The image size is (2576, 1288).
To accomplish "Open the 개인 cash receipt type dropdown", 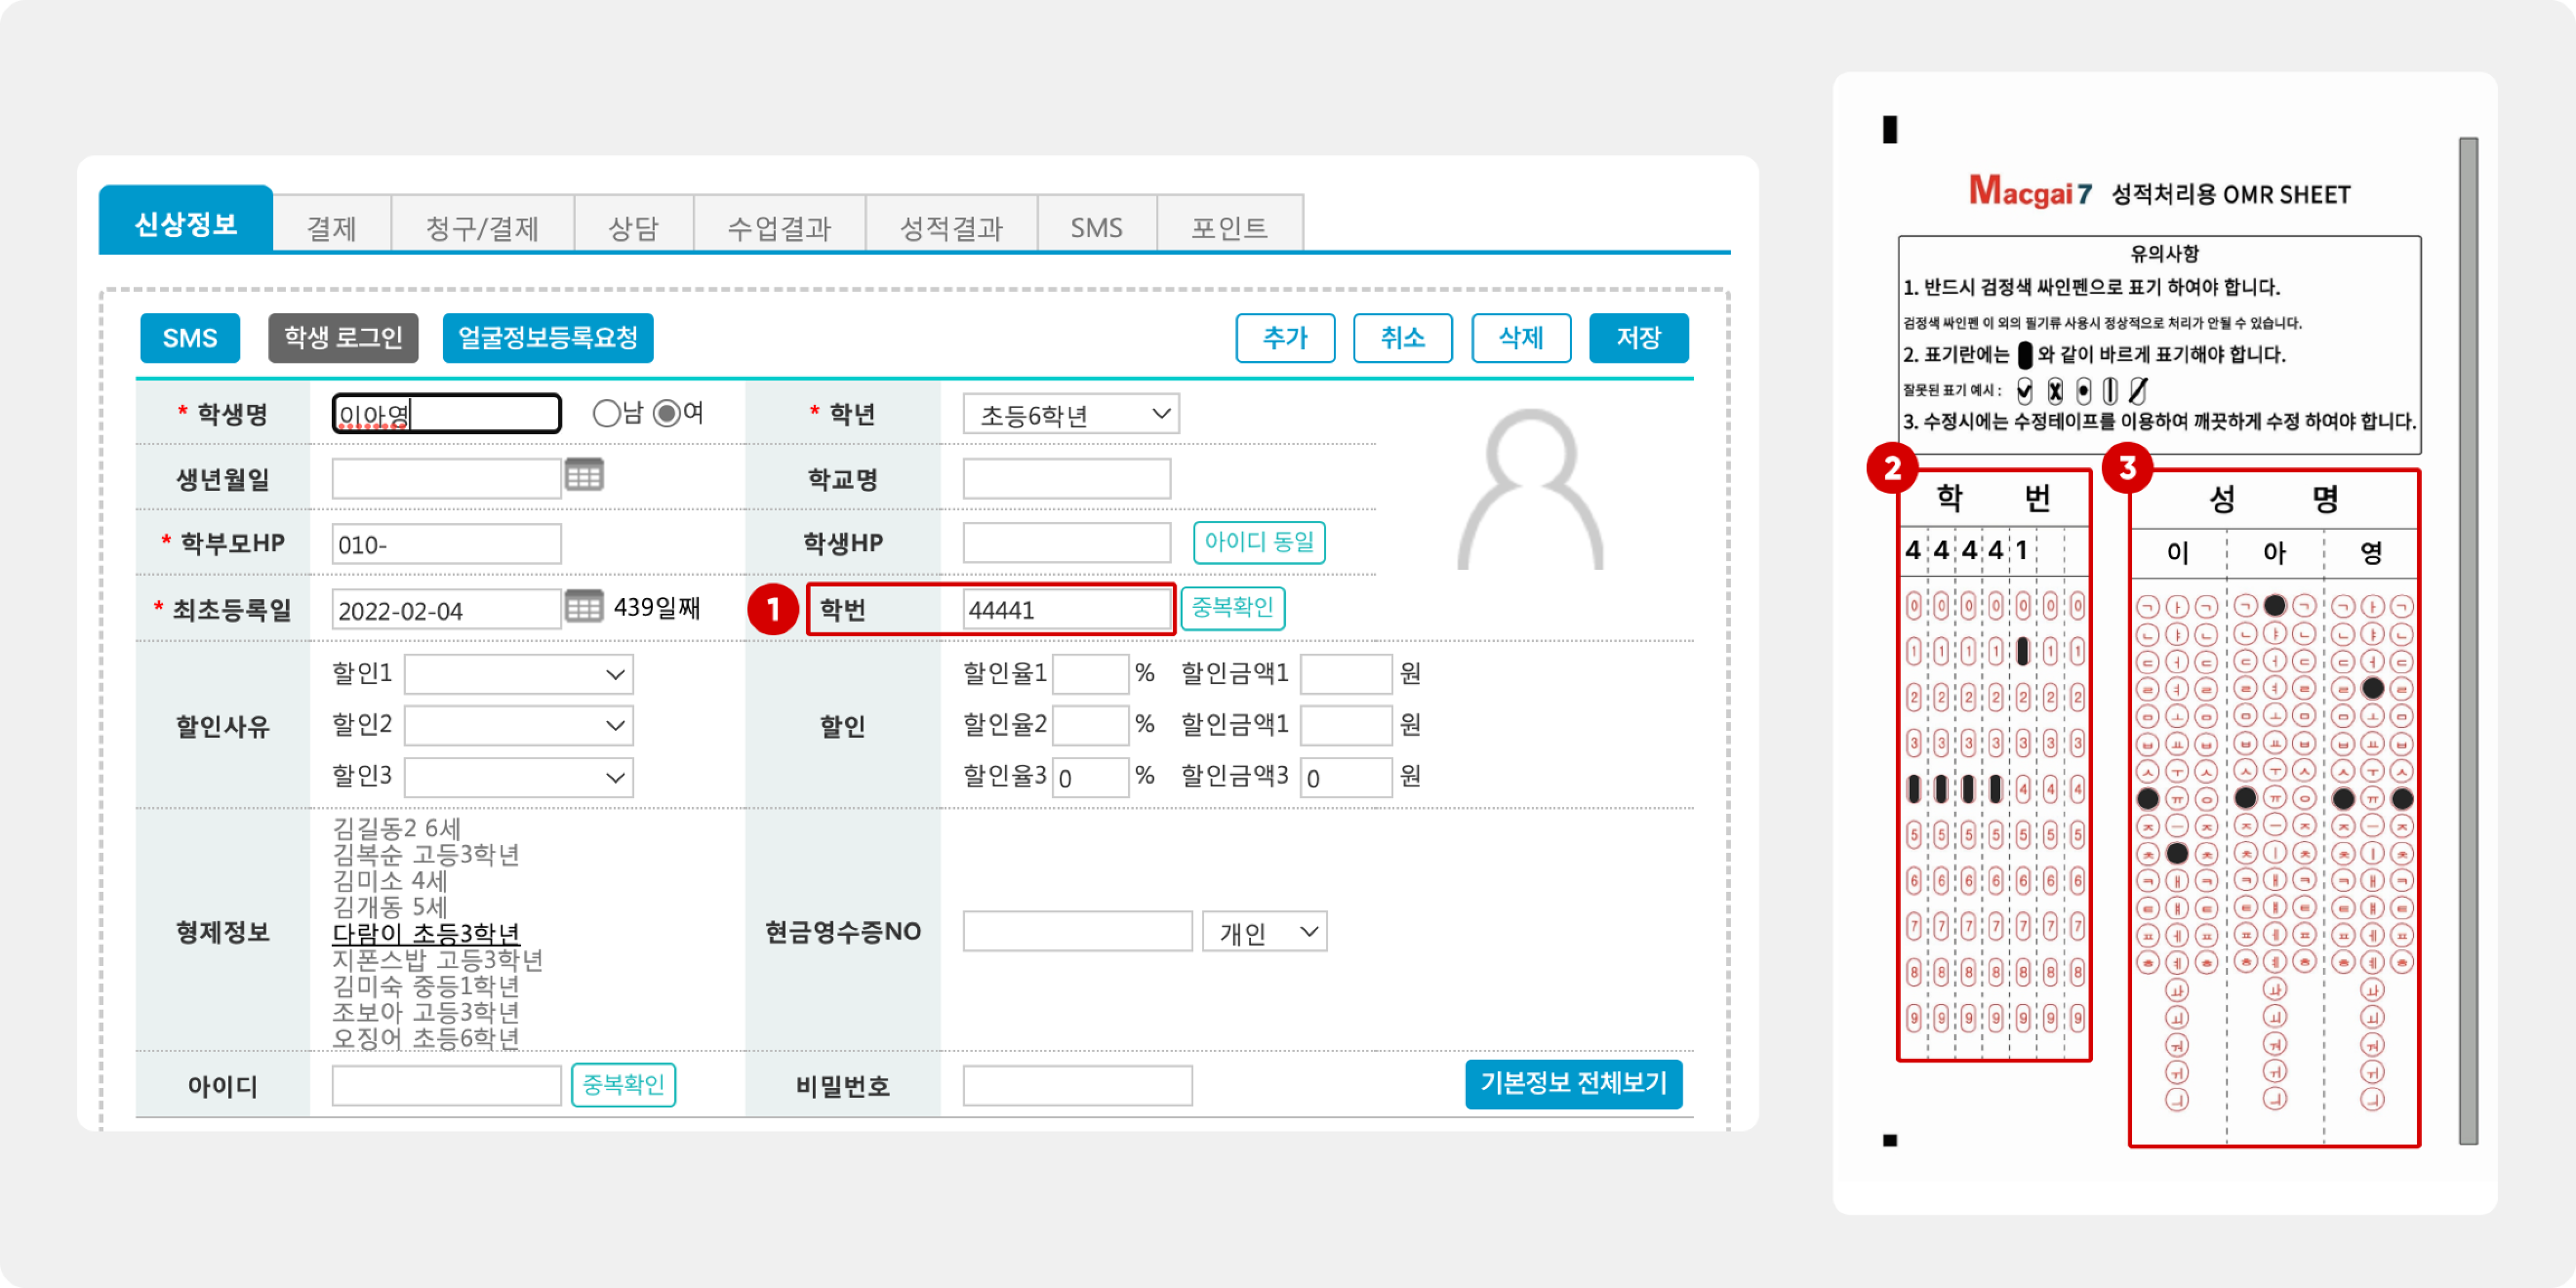I will [x=1264, y=932].
